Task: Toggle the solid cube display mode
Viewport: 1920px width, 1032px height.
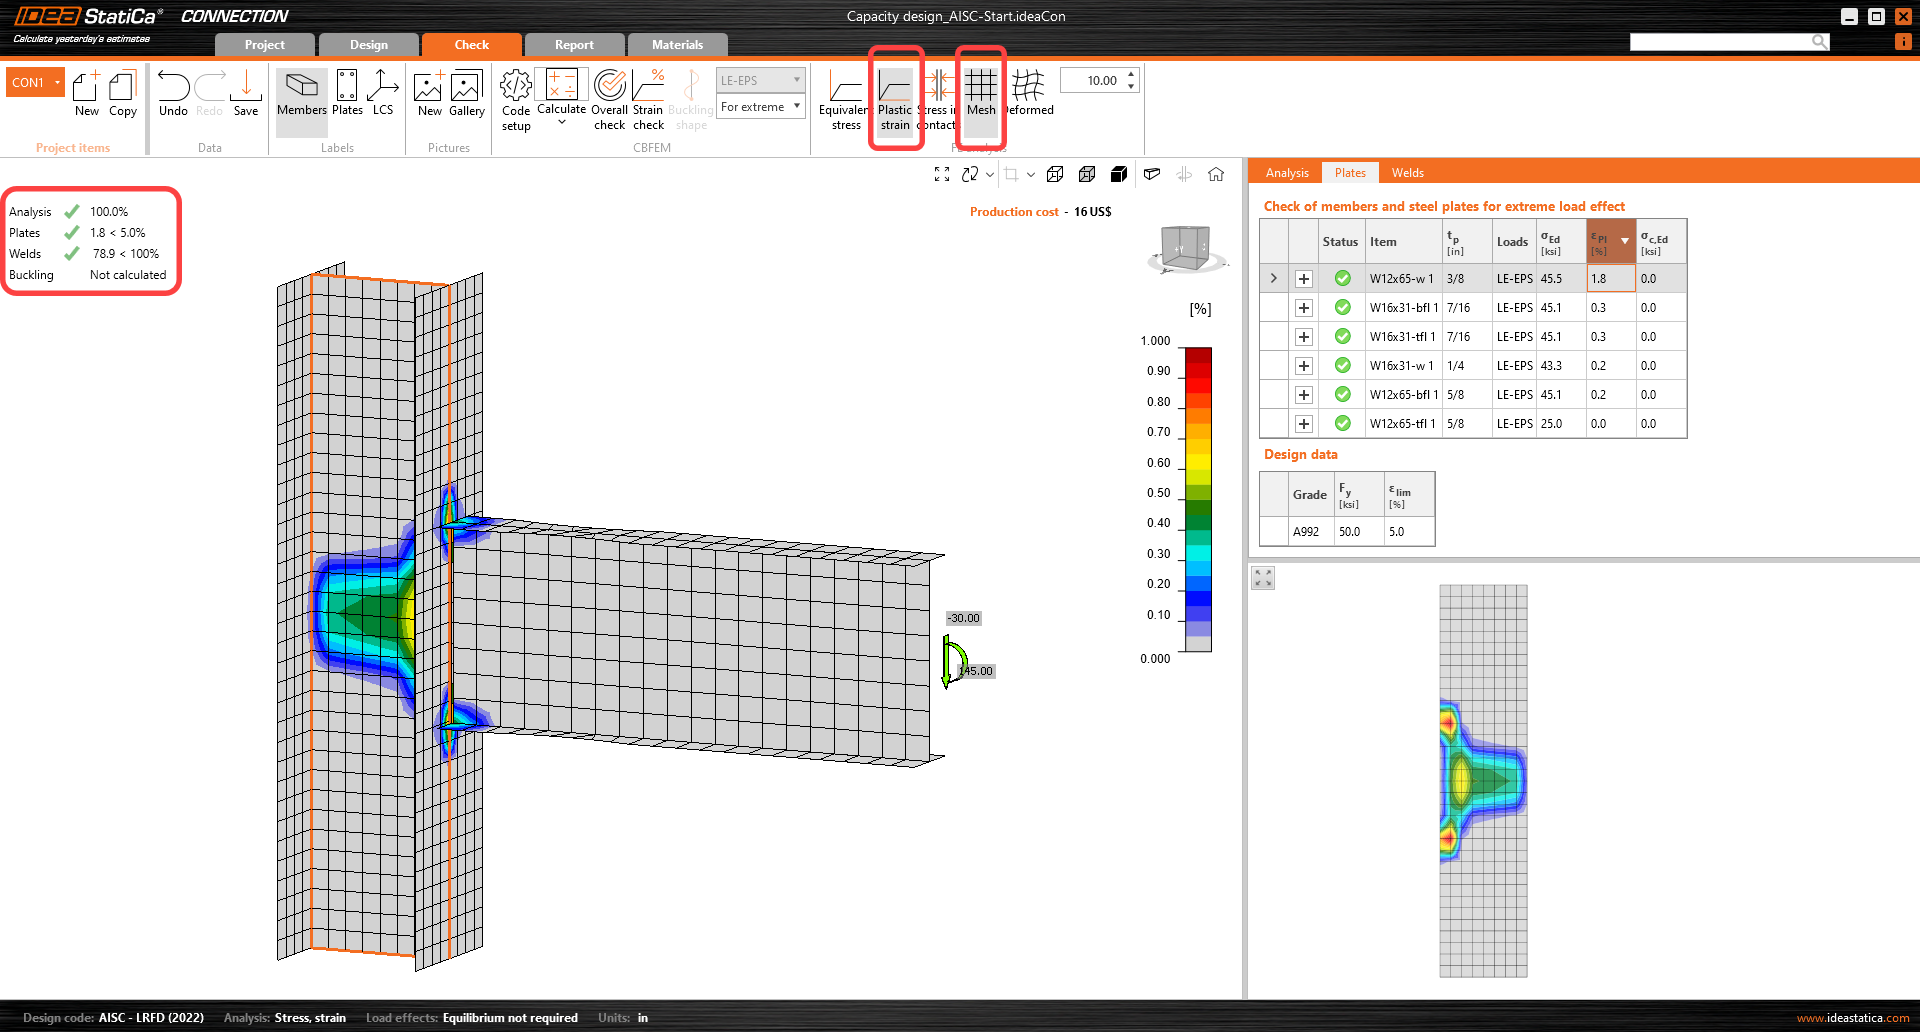Action: 1119,174
